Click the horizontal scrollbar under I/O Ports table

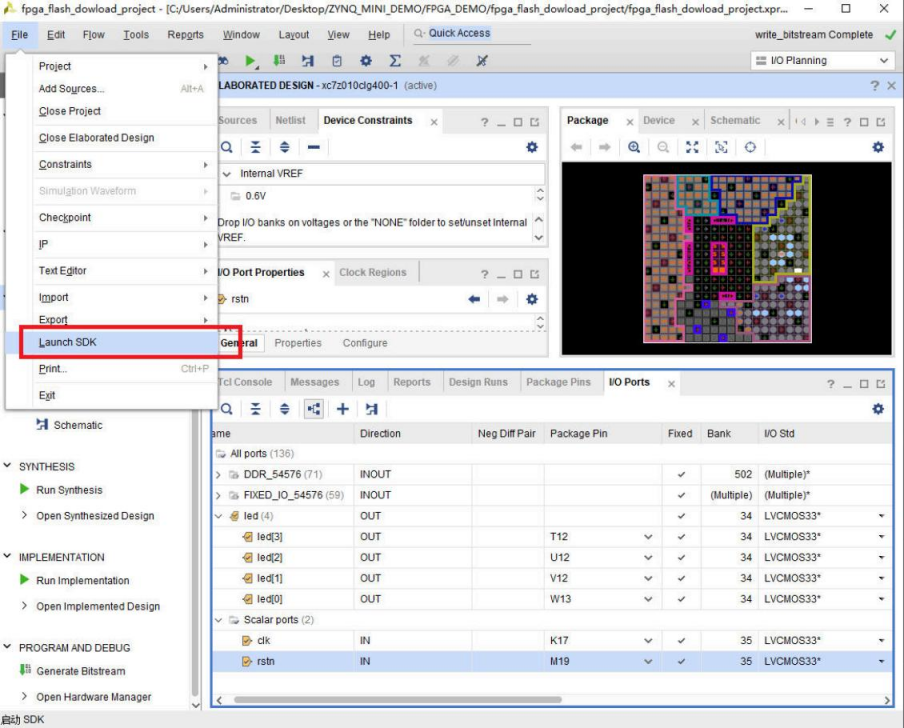pyautogui.click(x=550, y=700)
